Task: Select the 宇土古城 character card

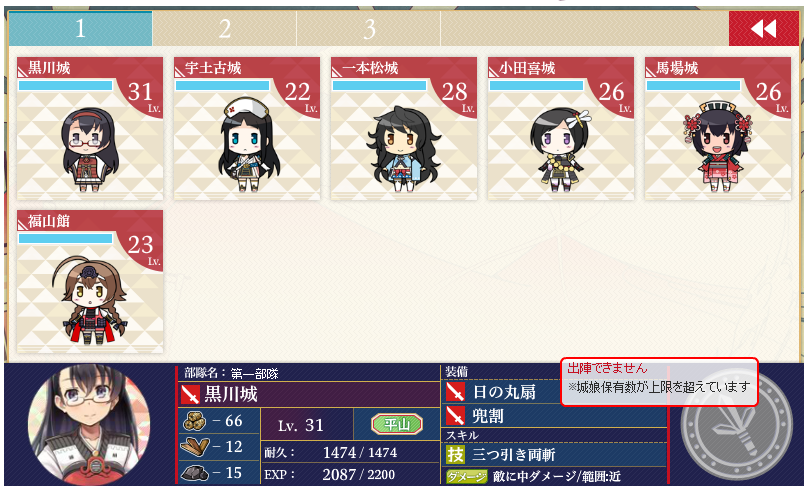Action: pos(247,128)
